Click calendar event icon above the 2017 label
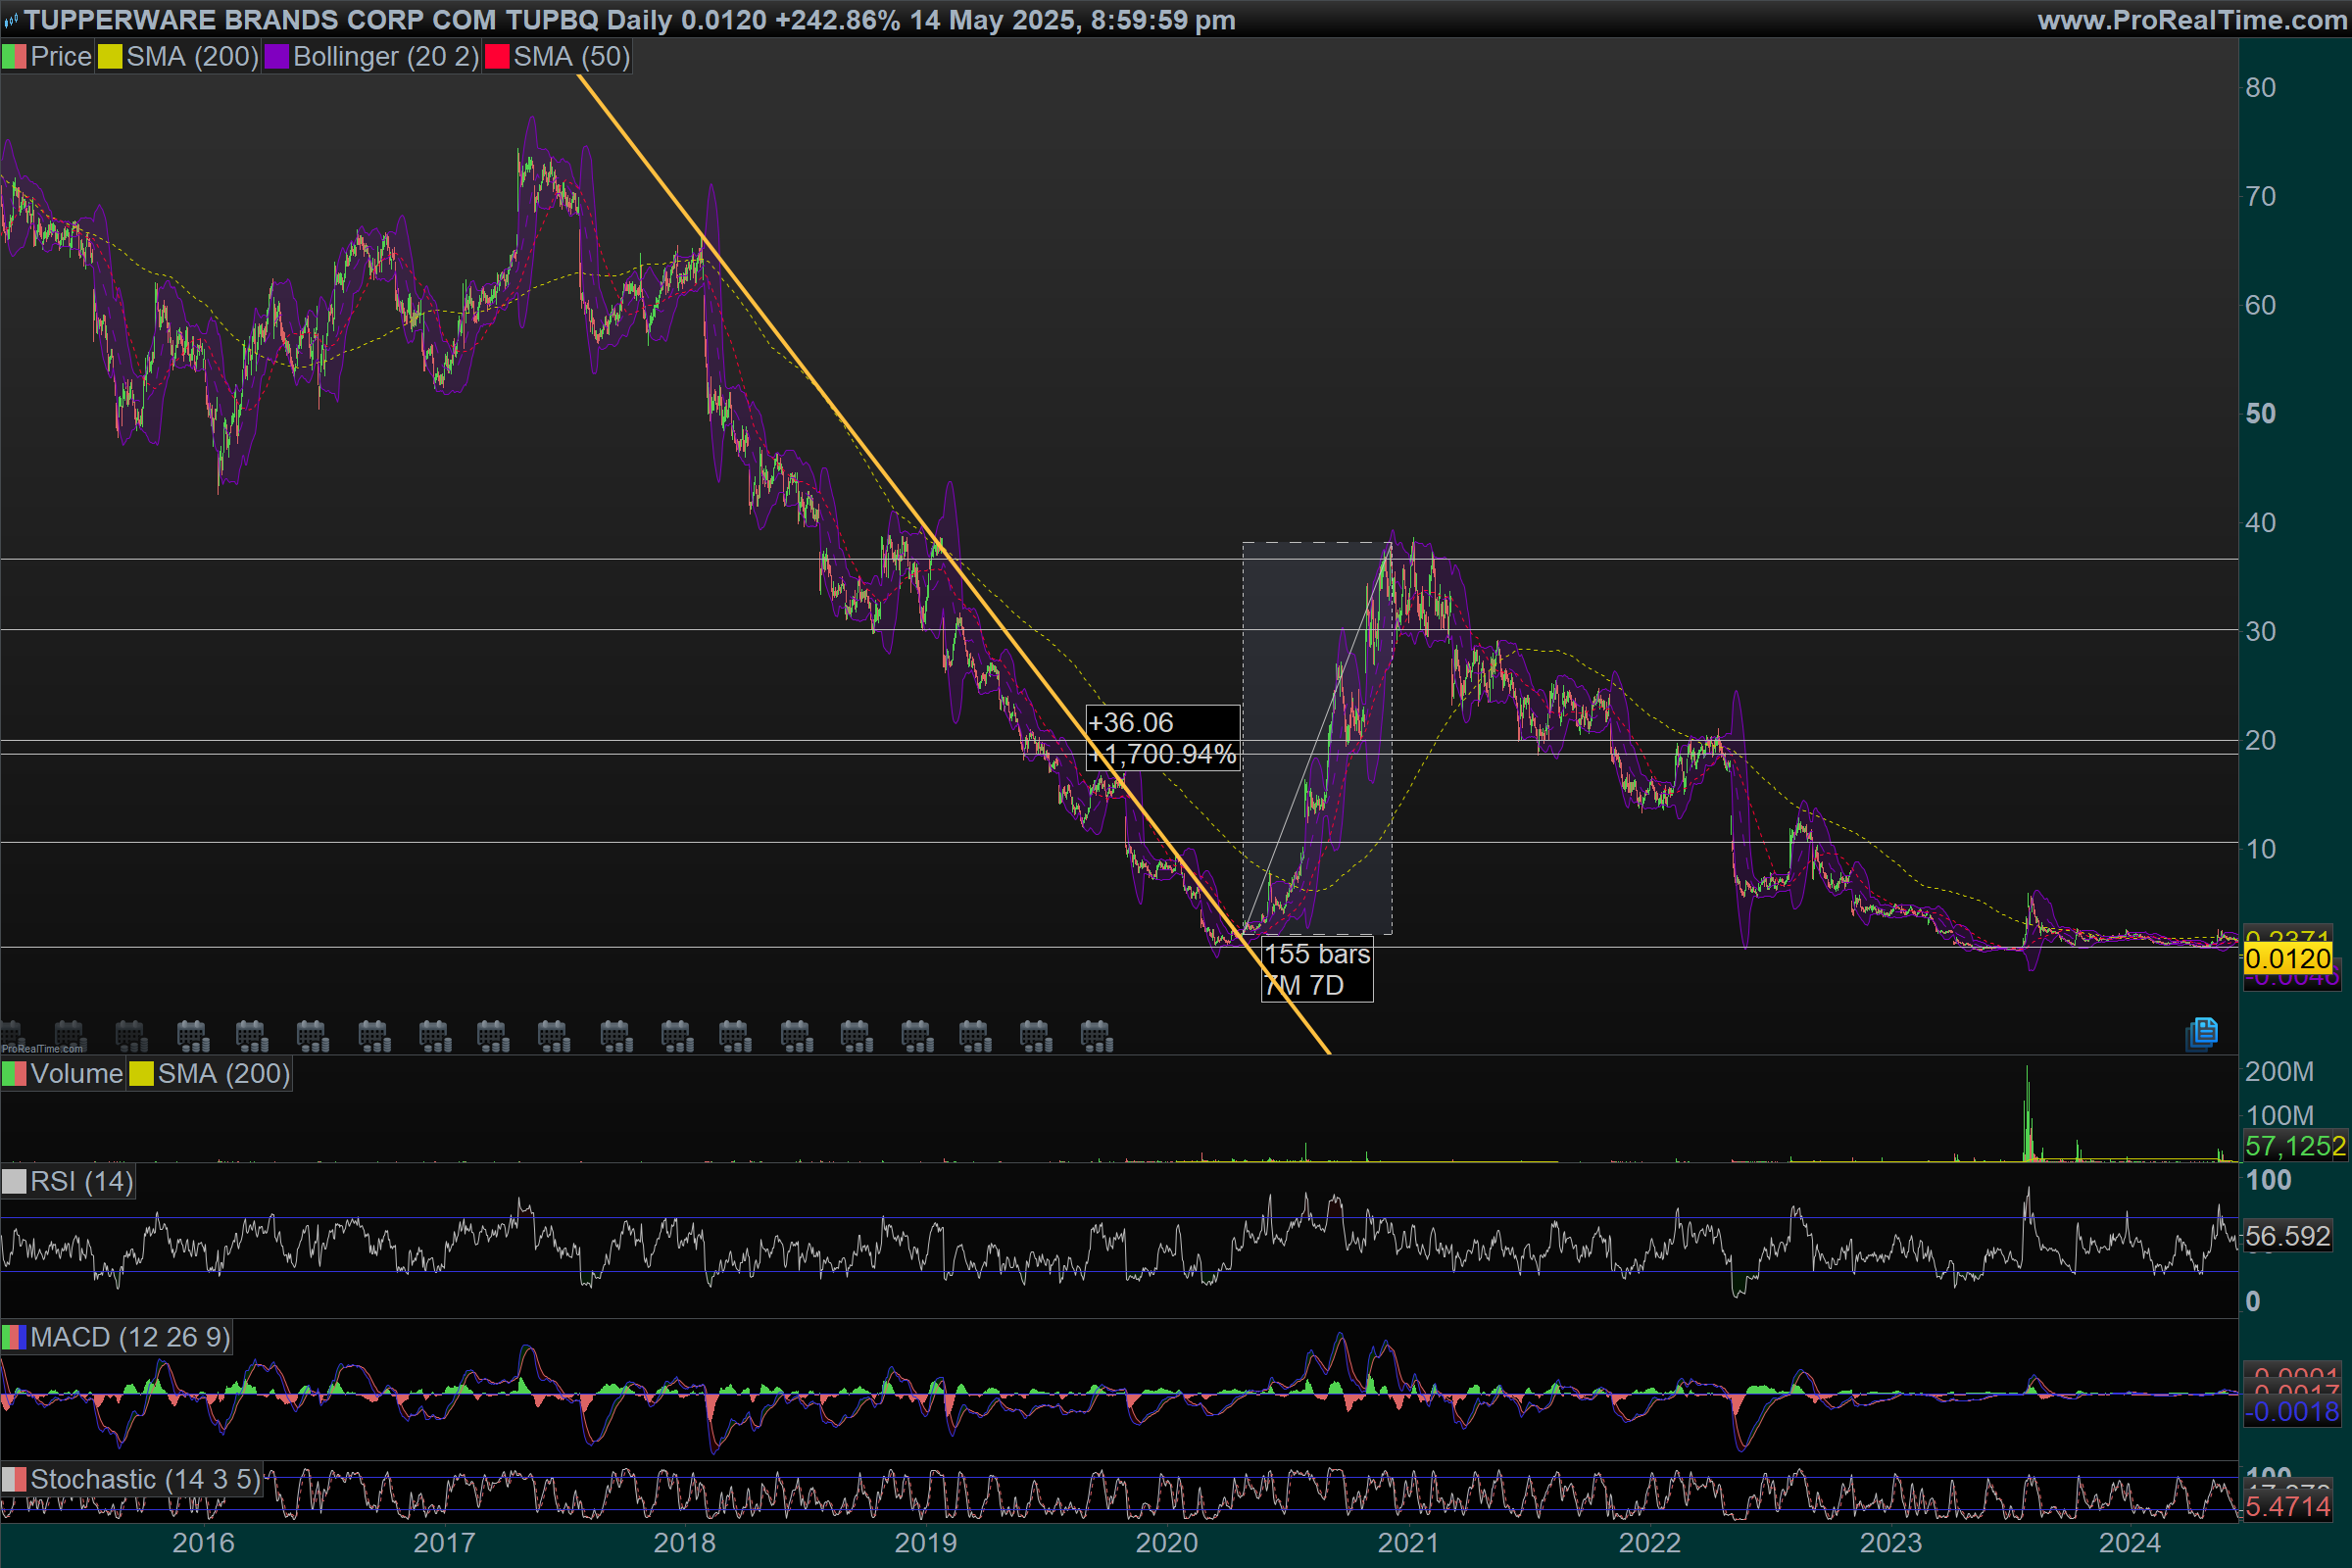 [435, 1036]
